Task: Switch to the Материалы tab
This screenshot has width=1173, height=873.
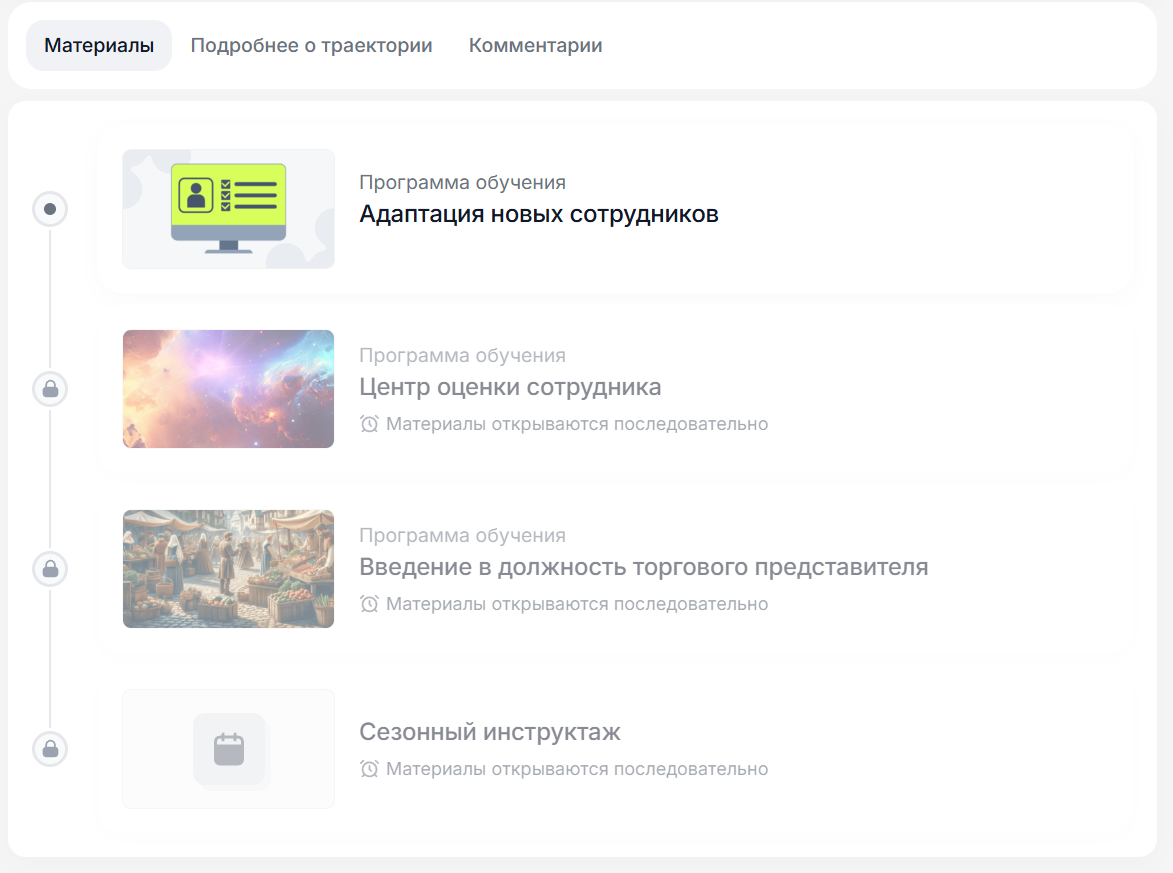Action: (x=99, y=46)
